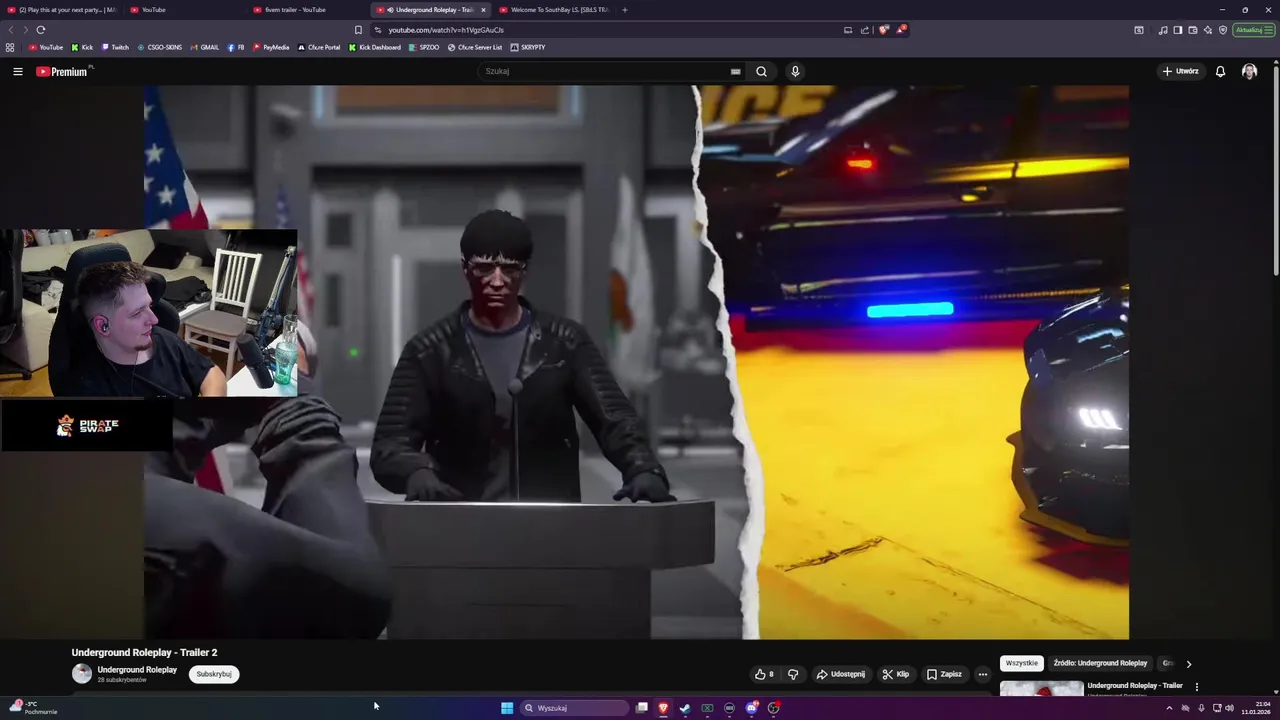The image size is (1280, 720).
Task: Open Brave Shields lion icon
Action: [883, 30]
